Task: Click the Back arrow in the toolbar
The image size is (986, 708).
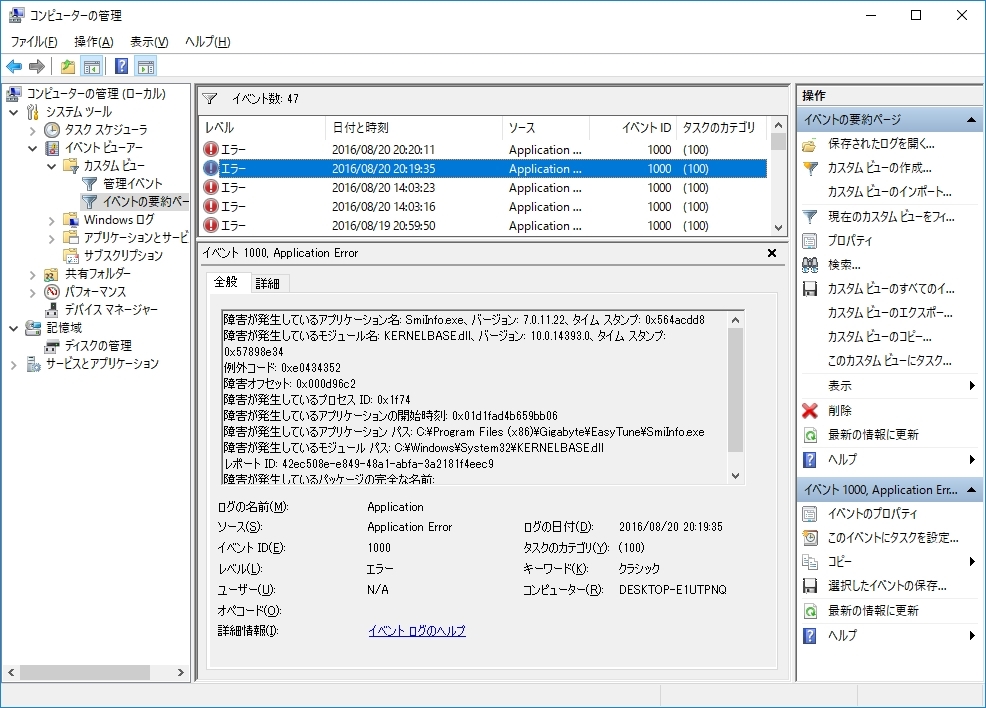Action: (x=14, y=67)
